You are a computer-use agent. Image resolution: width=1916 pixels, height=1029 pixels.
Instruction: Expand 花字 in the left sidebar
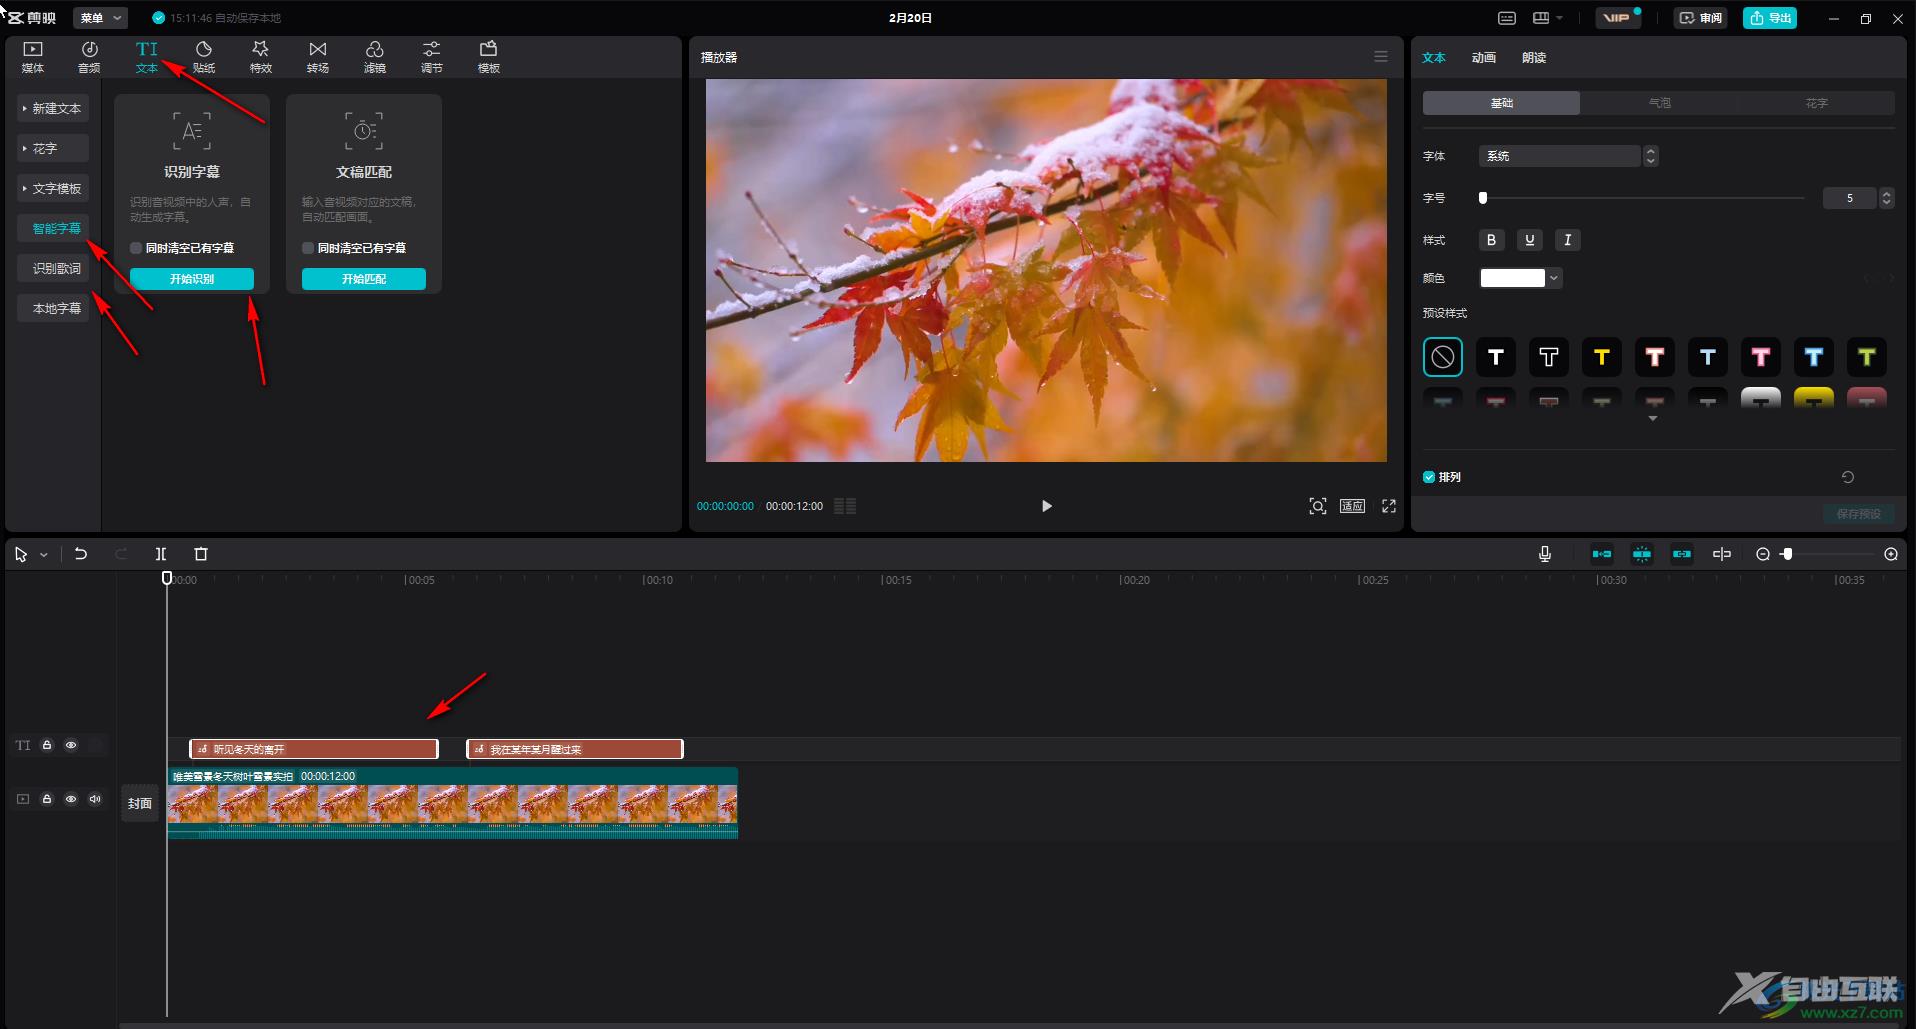(x=53, y=148)
